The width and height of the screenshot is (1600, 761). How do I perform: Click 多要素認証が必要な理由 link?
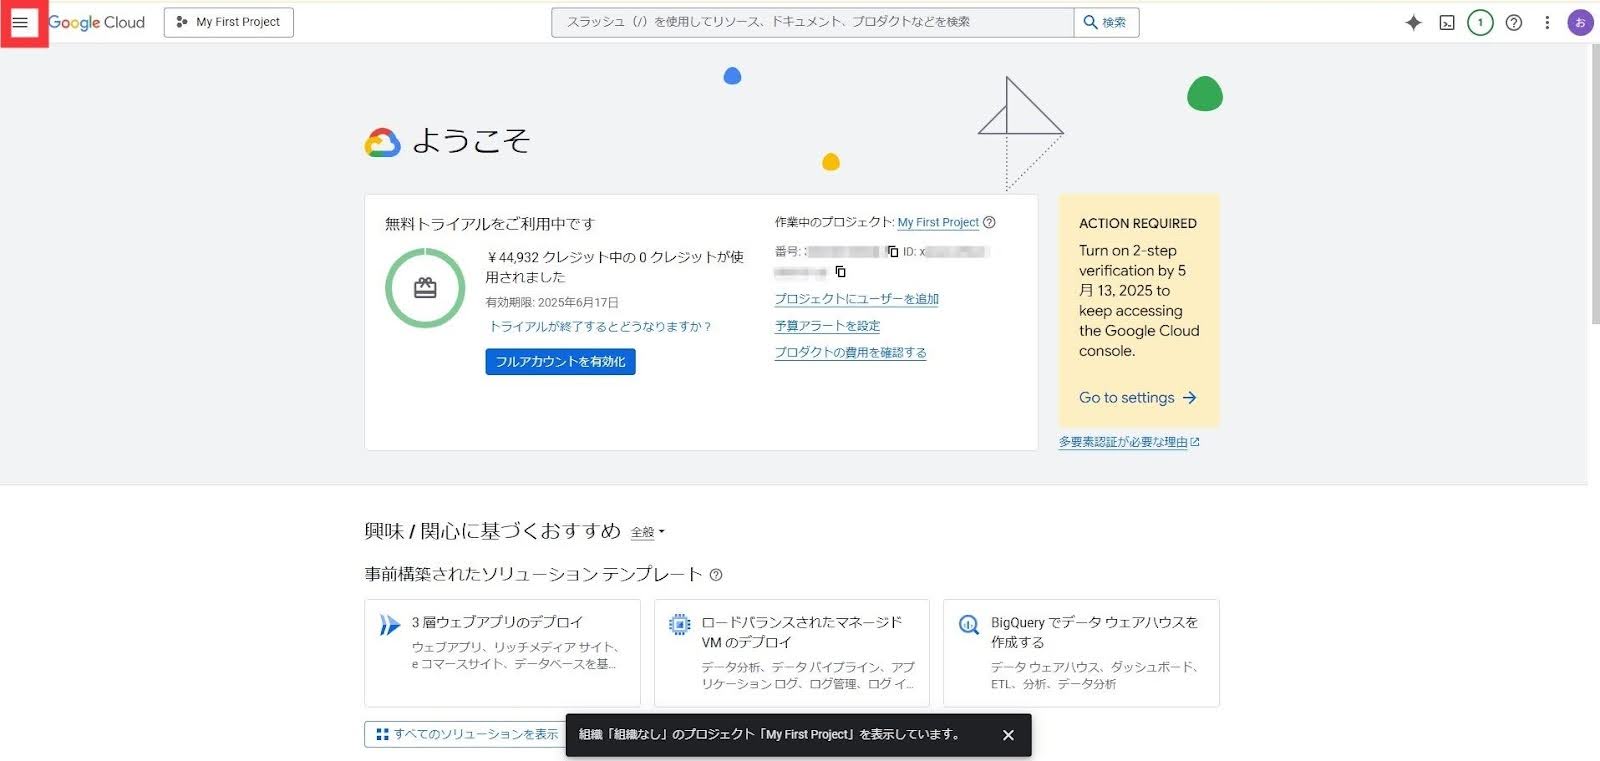point(1129,442)
